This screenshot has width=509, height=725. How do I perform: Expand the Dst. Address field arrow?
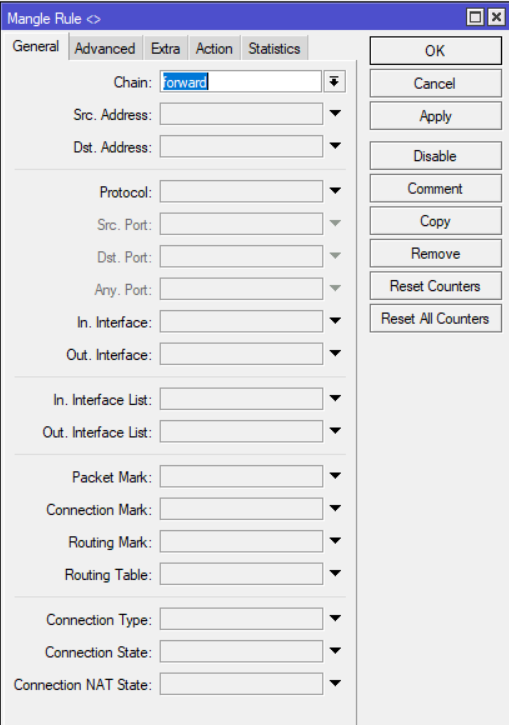(x=335, y=146)
